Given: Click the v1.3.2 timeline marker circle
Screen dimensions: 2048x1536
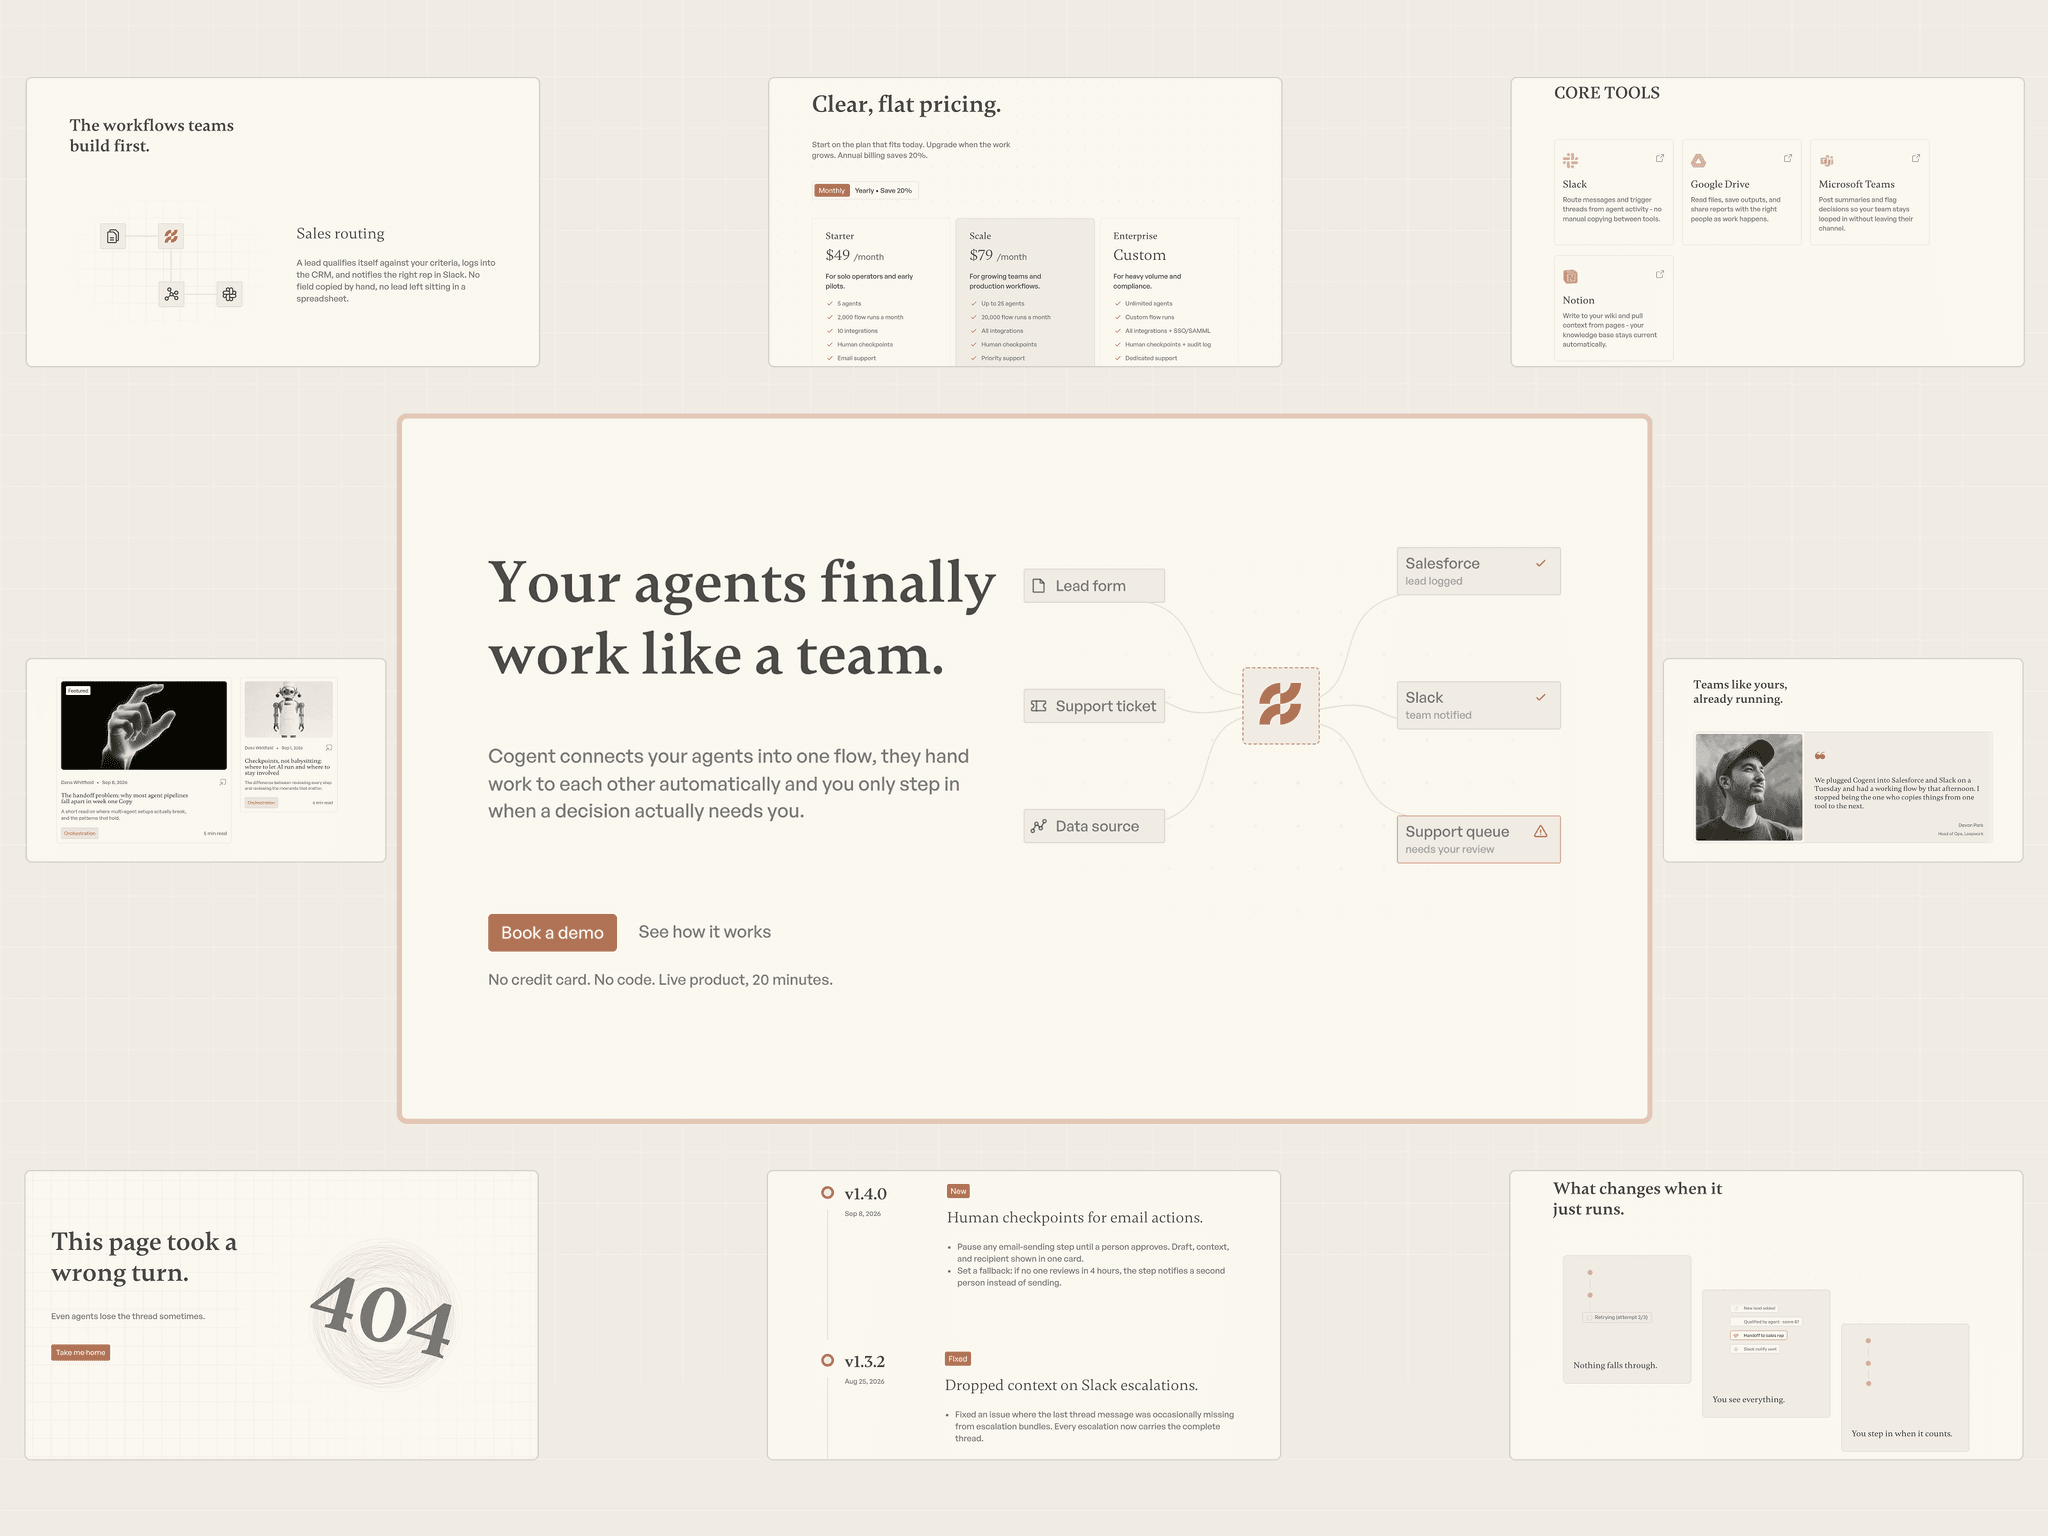Looking at the screenshot, I should [x=827, y=1360].
